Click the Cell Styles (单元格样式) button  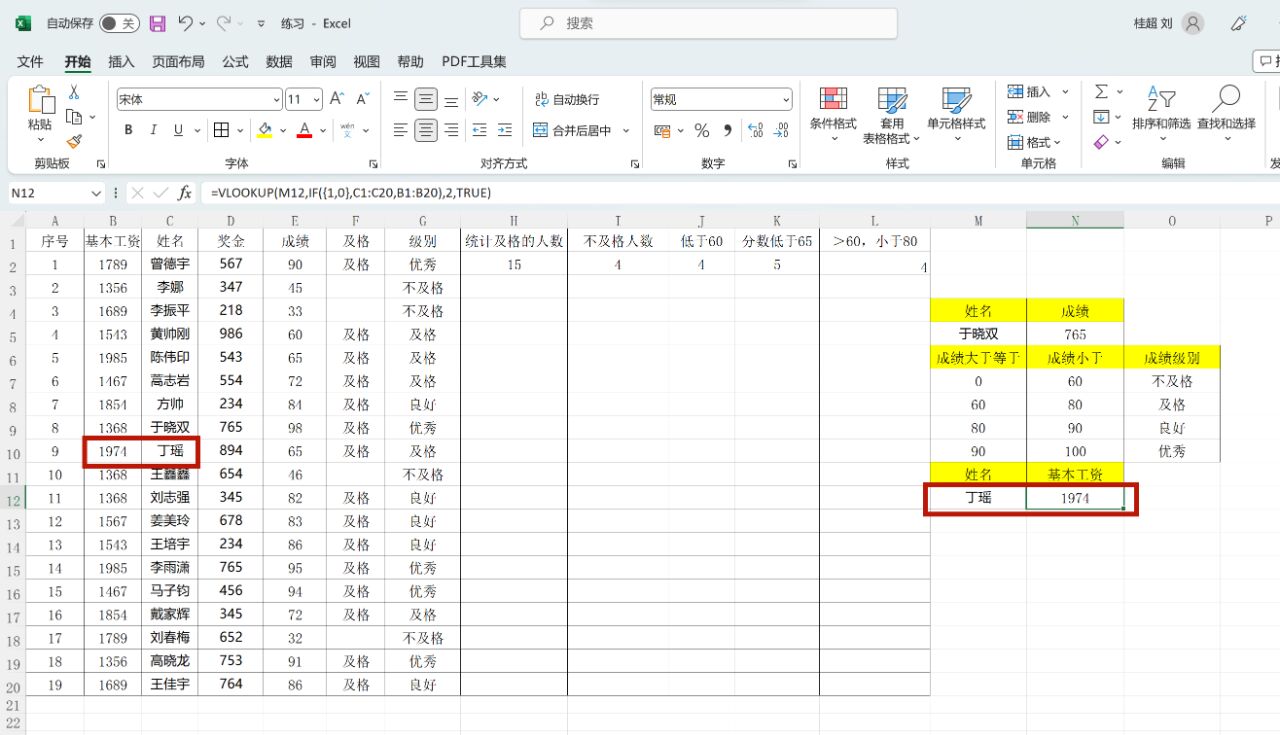point(956,115)
